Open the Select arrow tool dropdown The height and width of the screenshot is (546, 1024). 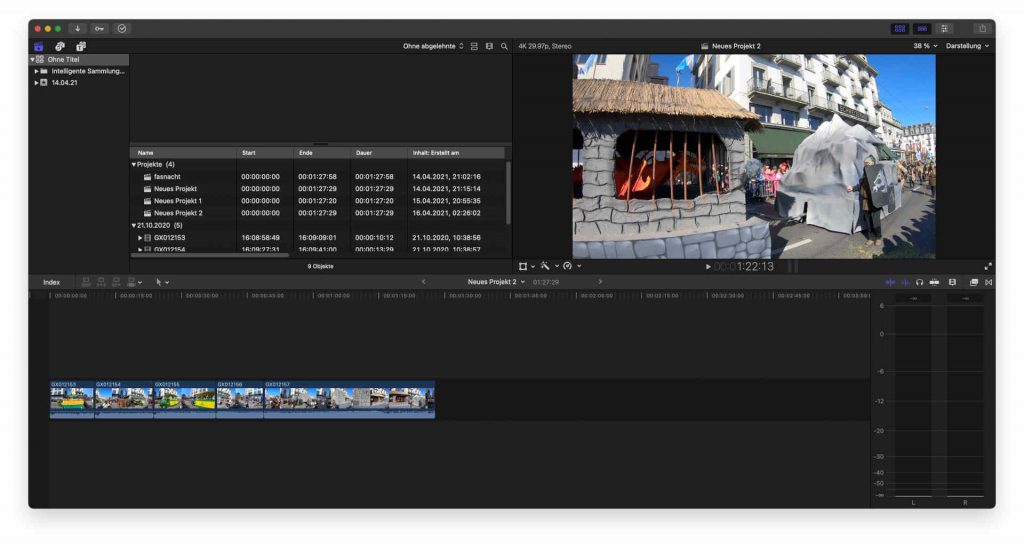point(162,283)
